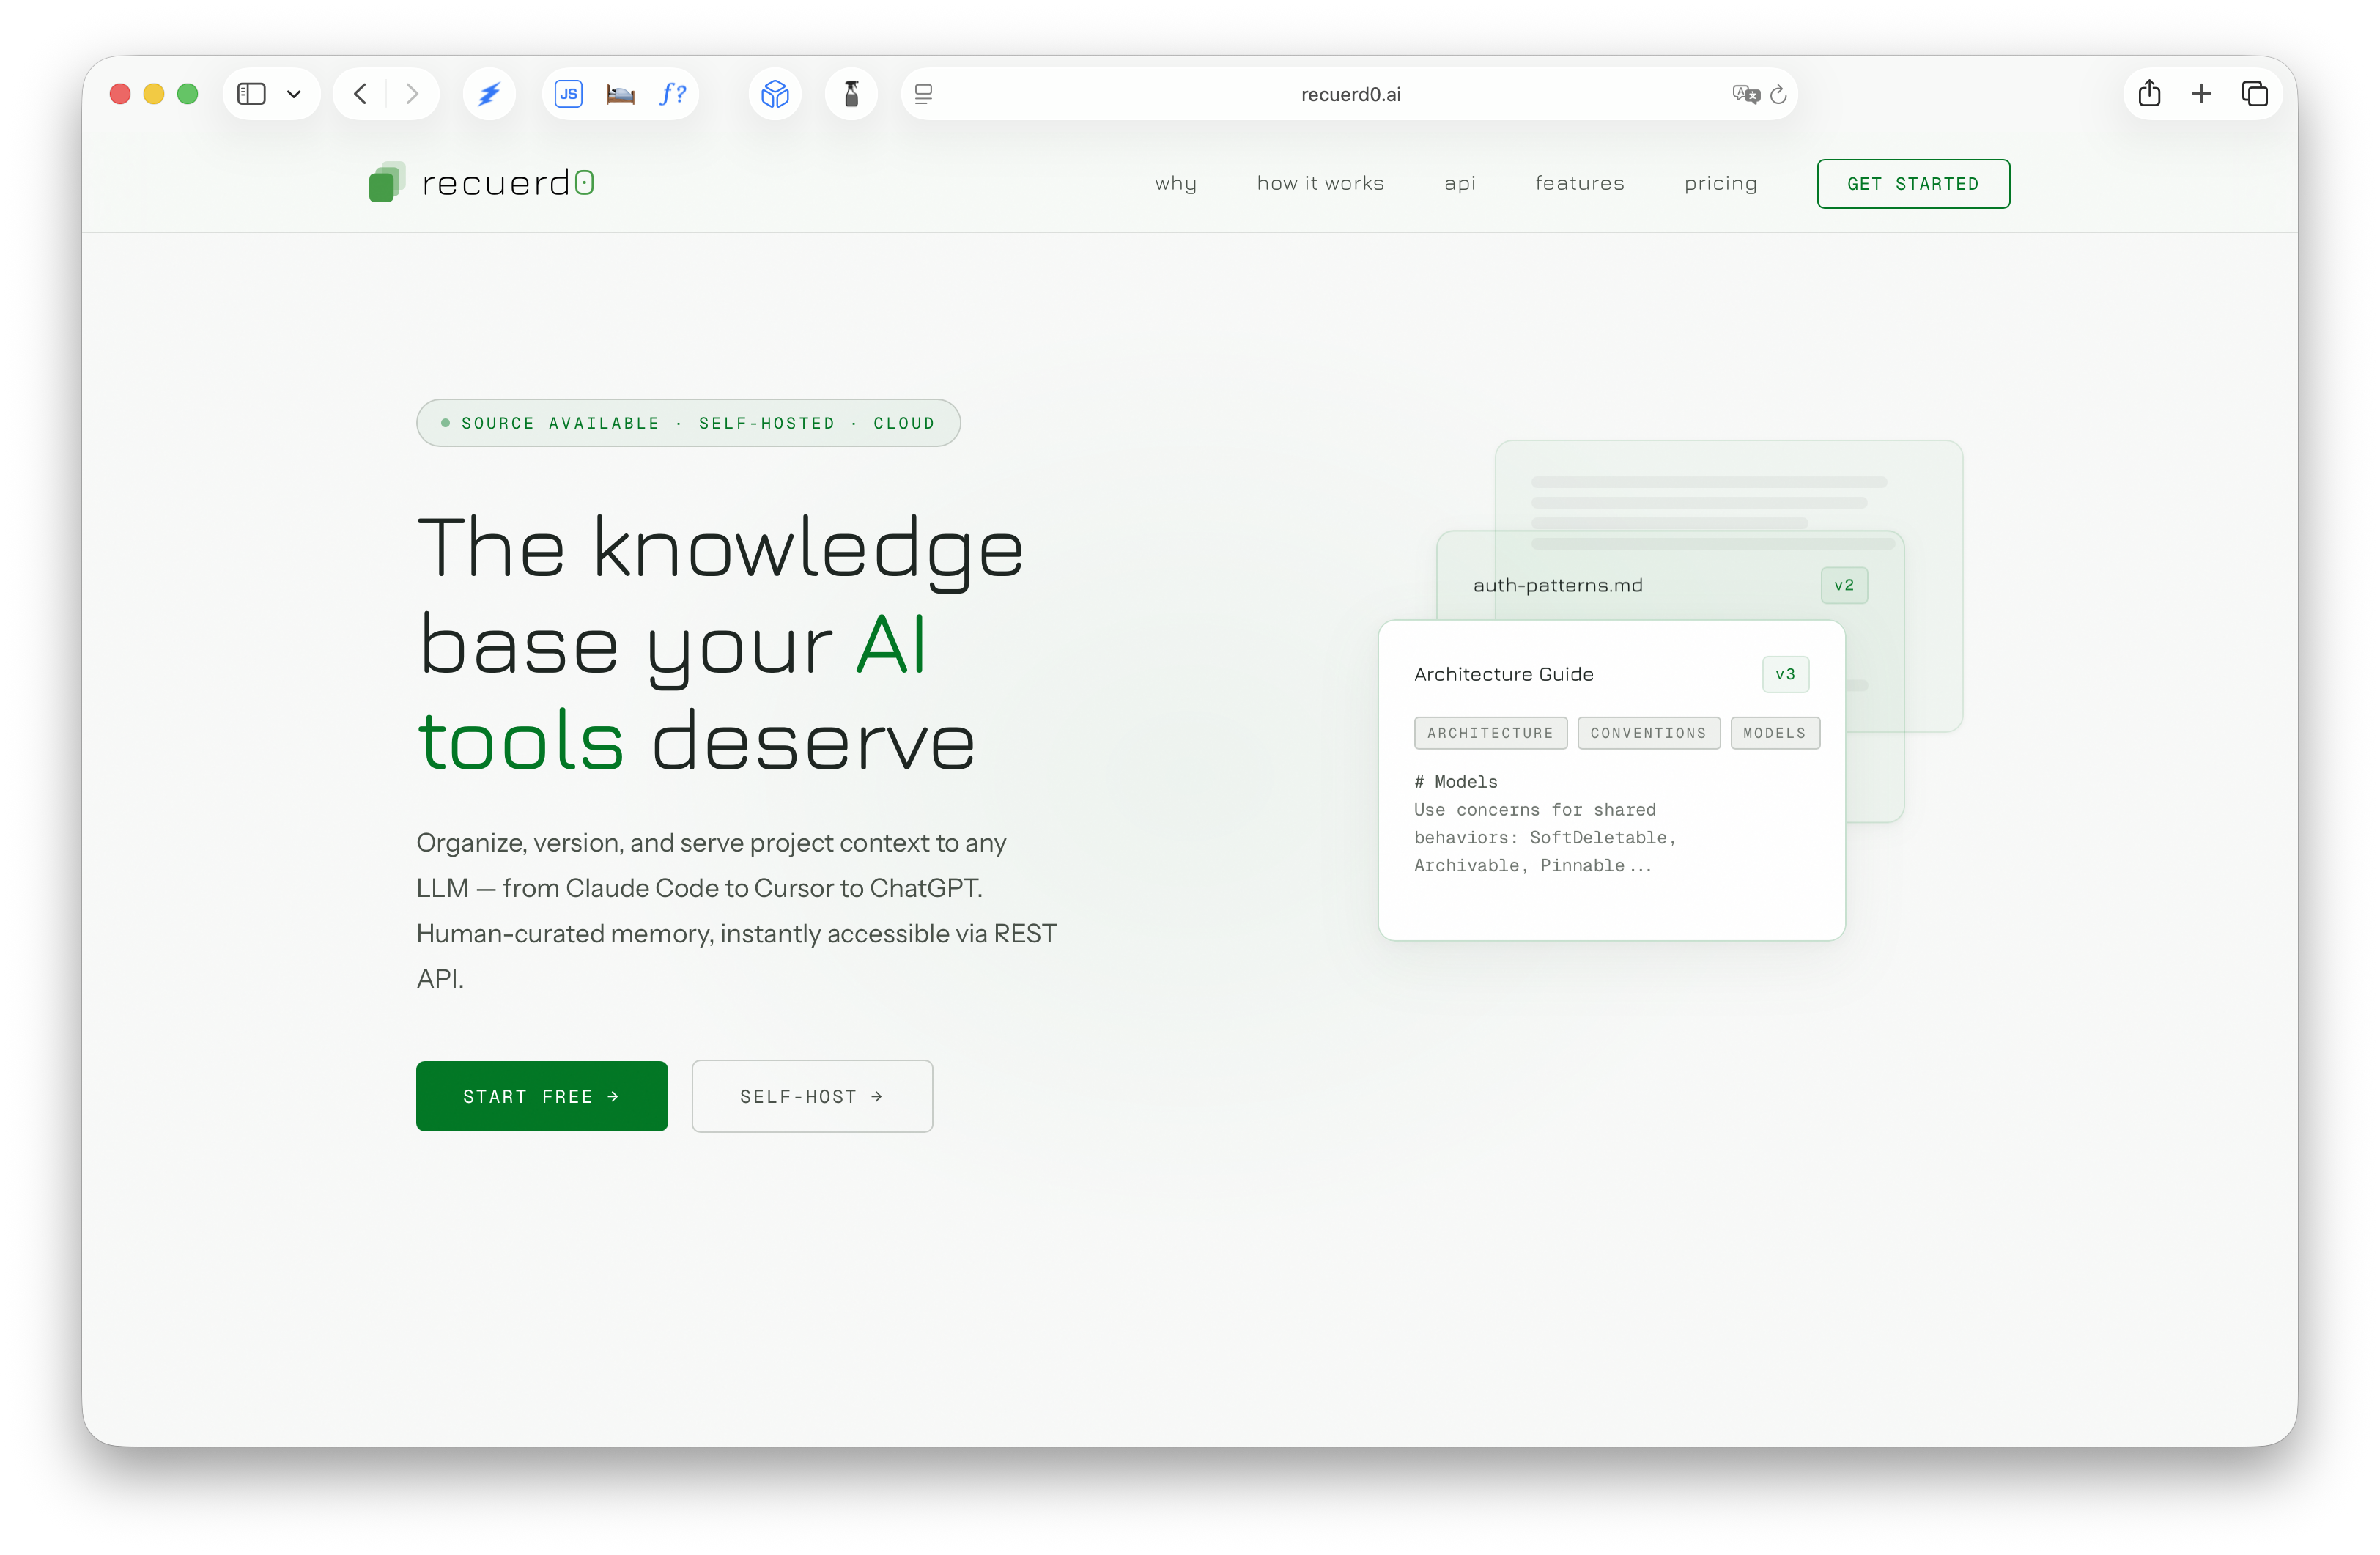Open the spray bottle cleaner extension
Image resolution: width=2380 pixels, height=1555 pixels.
click(x=851, y=93)
